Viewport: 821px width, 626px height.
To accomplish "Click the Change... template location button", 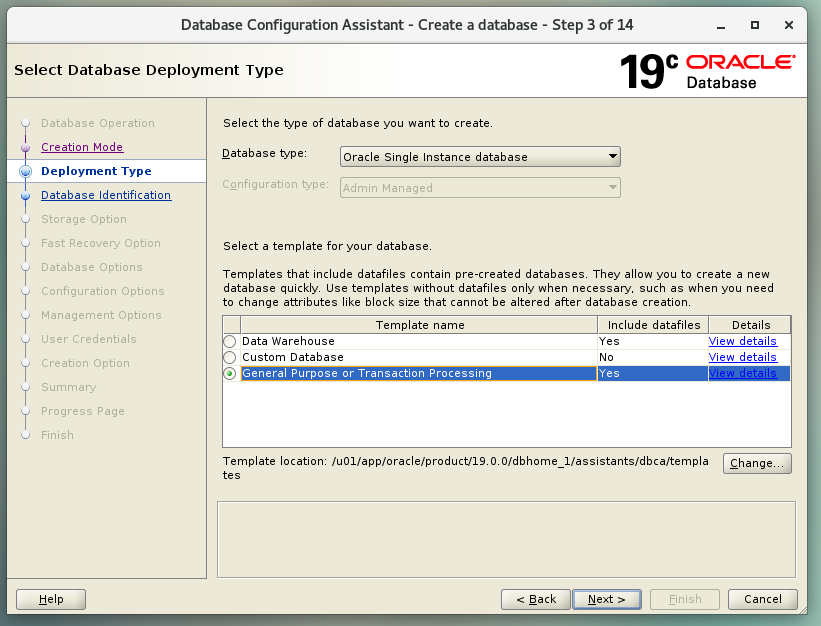I will [x=757, y=464].
